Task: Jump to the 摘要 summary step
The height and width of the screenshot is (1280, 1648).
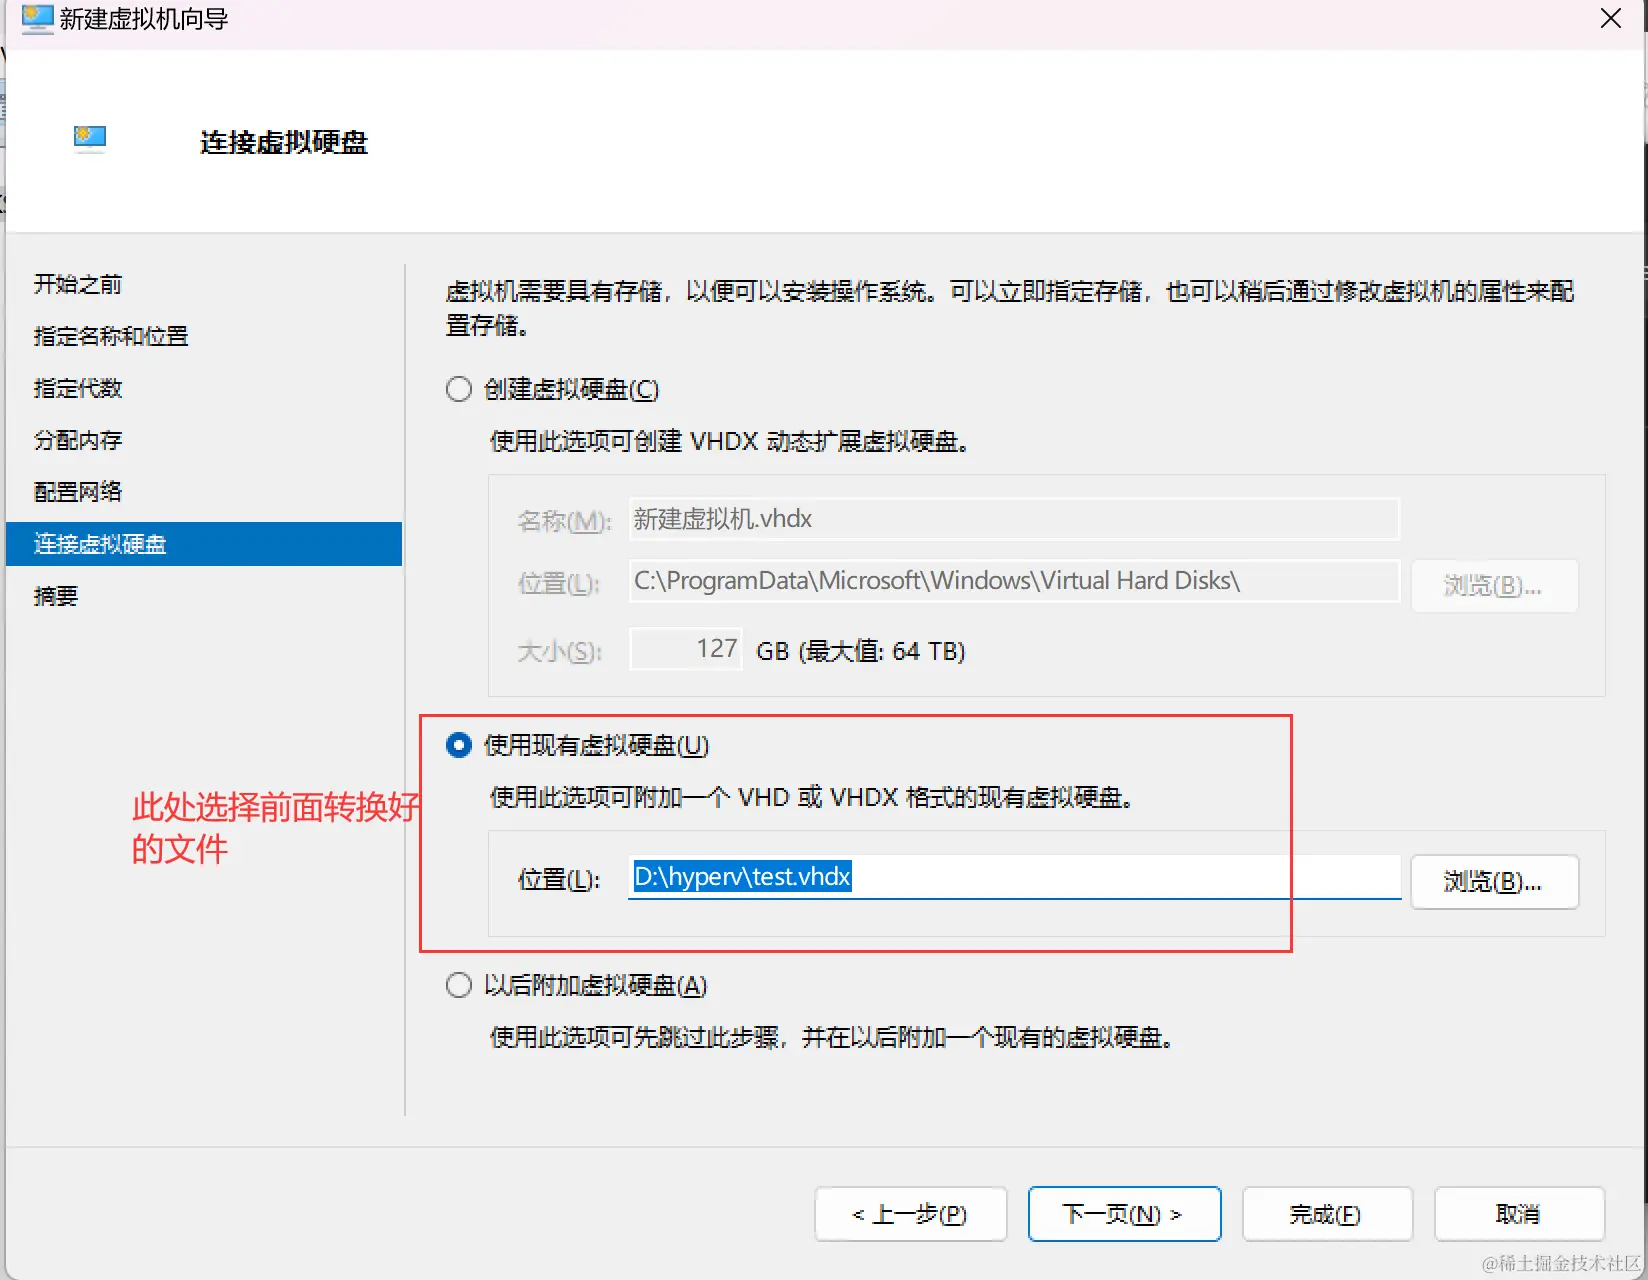Action: [x=56, y=596]
